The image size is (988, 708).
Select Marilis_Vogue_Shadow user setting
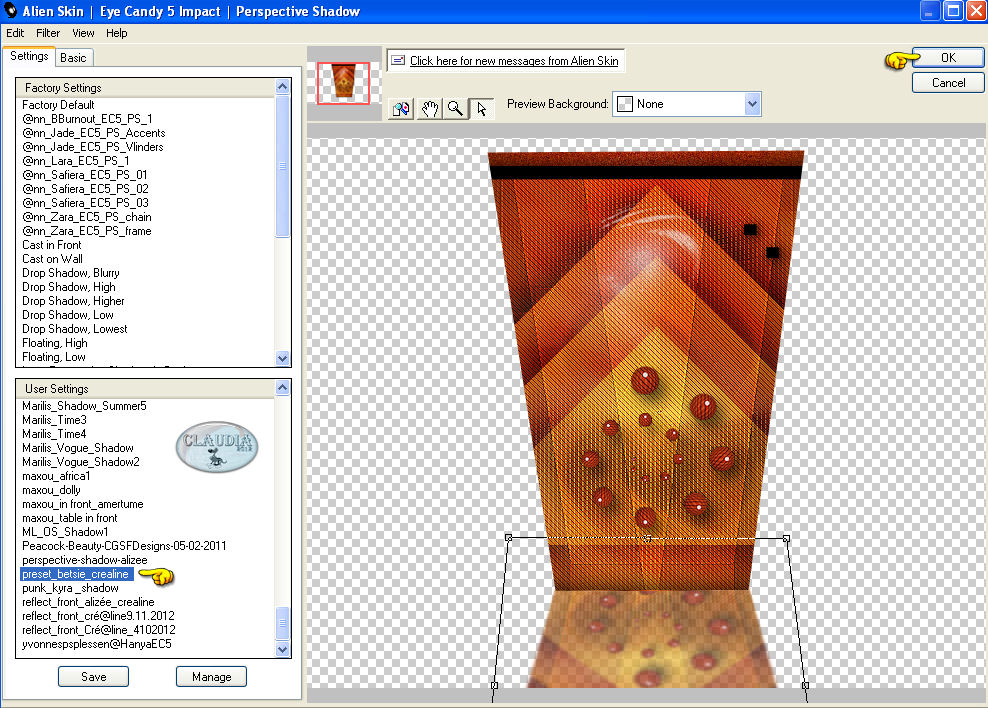[78, 448]
